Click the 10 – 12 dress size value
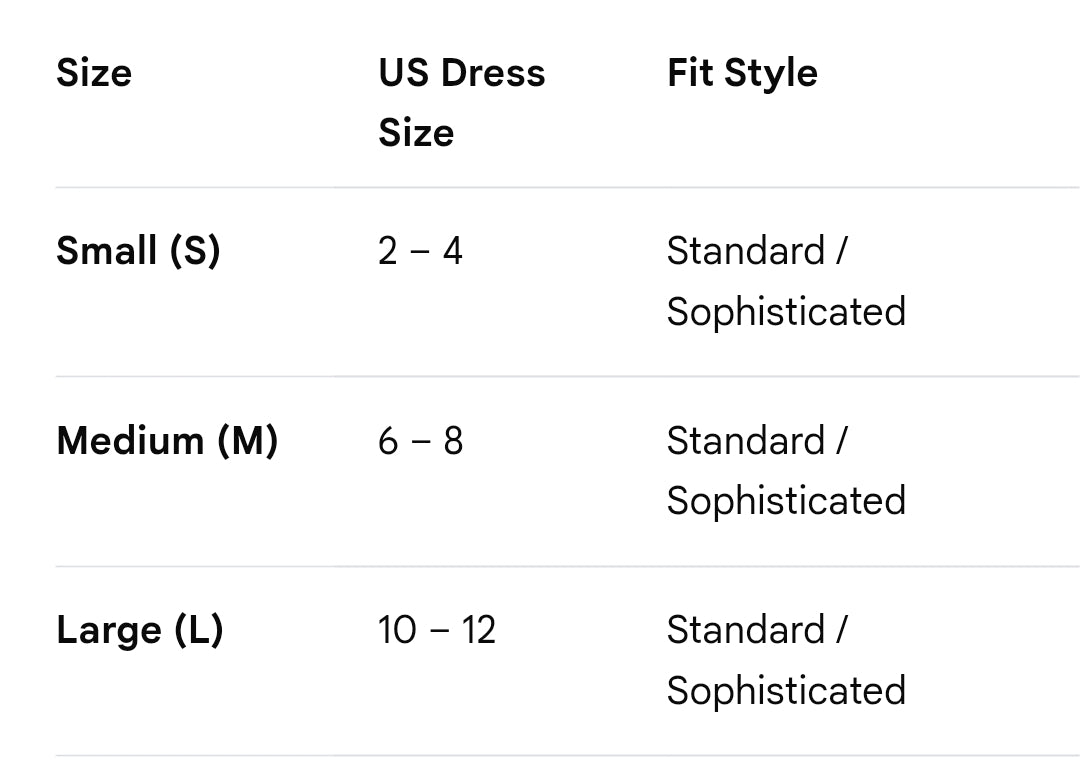This screenshot has height=770, width=1080. pos(436,631)
